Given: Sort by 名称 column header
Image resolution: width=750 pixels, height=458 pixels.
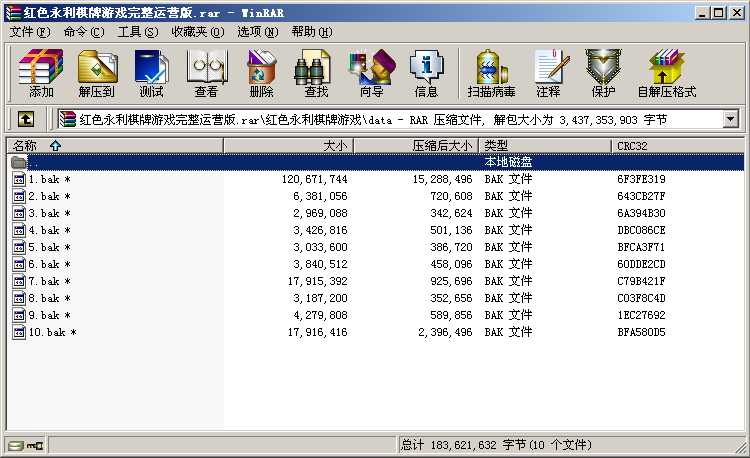Looking at the screenshot, I should [115, 145].
